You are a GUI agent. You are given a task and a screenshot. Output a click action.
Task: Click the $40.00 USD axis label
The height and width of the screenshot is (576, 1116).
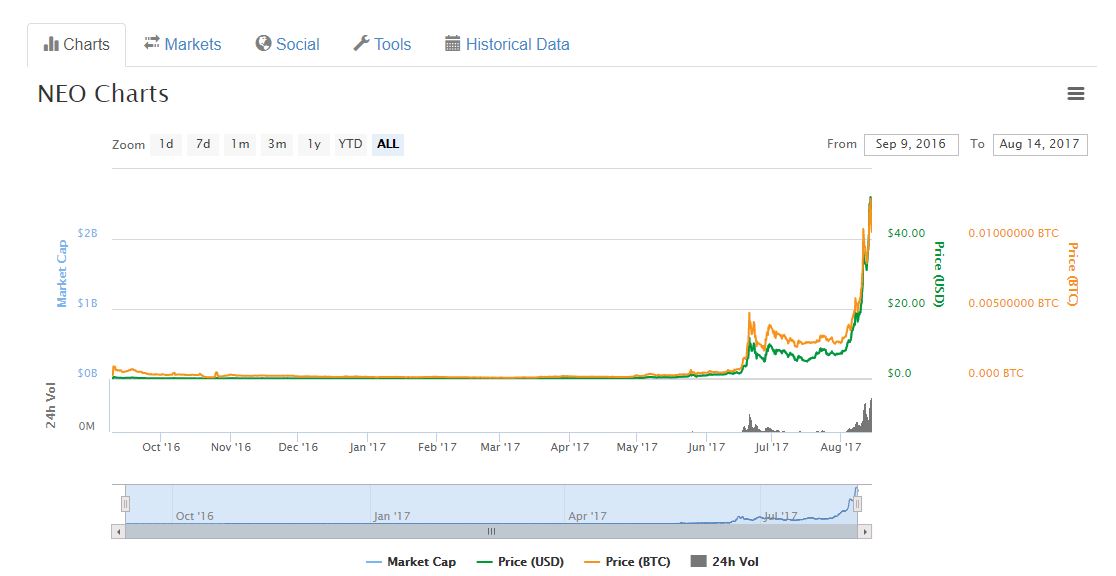[906, 233]
